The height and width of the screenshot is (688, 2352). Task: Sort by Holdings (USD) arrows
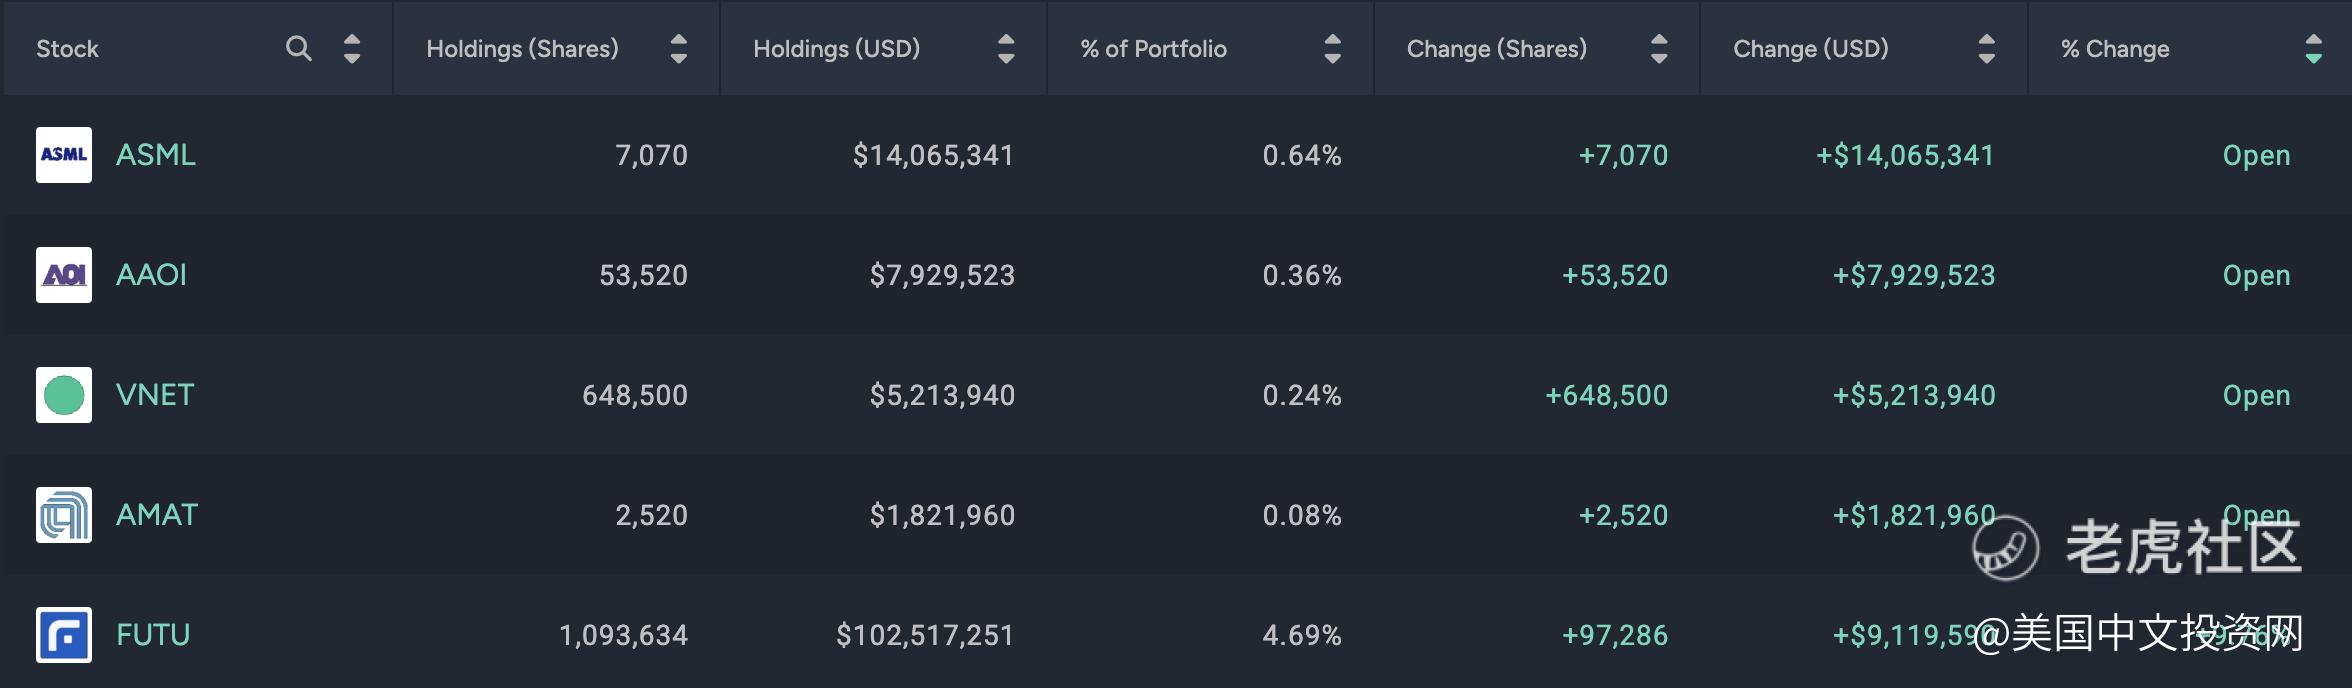pos(1006,48)
